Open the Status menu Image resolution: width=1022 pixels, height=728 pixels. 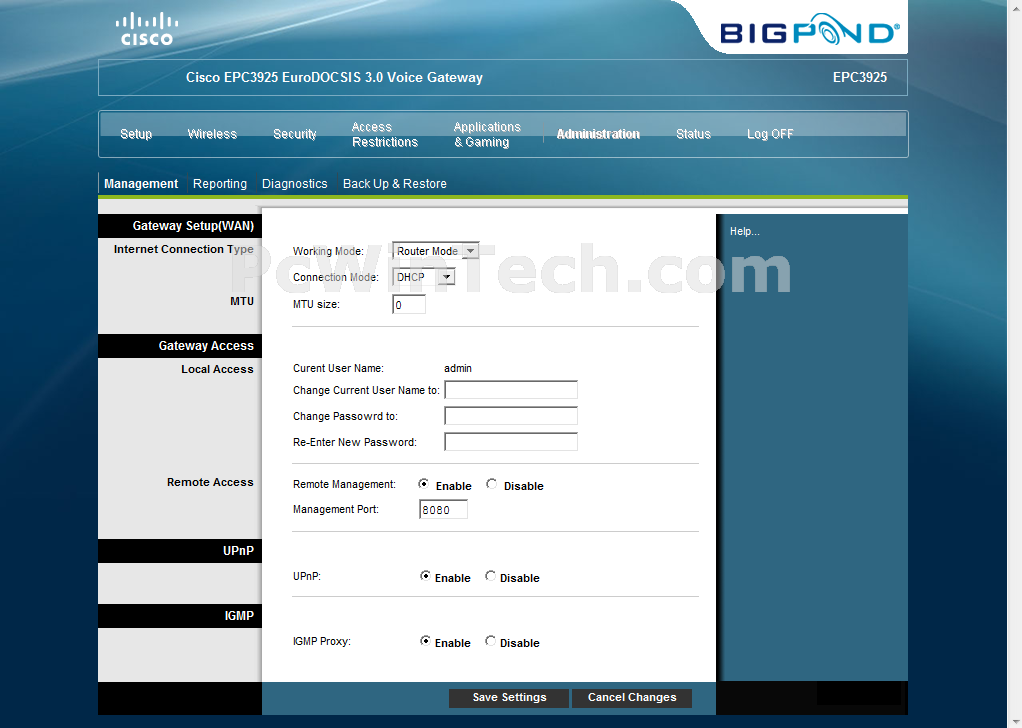point(693,134)
